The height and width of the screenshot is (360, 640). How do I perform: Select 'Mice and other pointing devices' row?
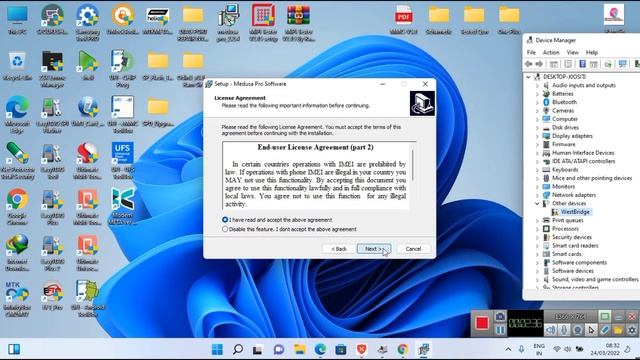pos(592,178)
